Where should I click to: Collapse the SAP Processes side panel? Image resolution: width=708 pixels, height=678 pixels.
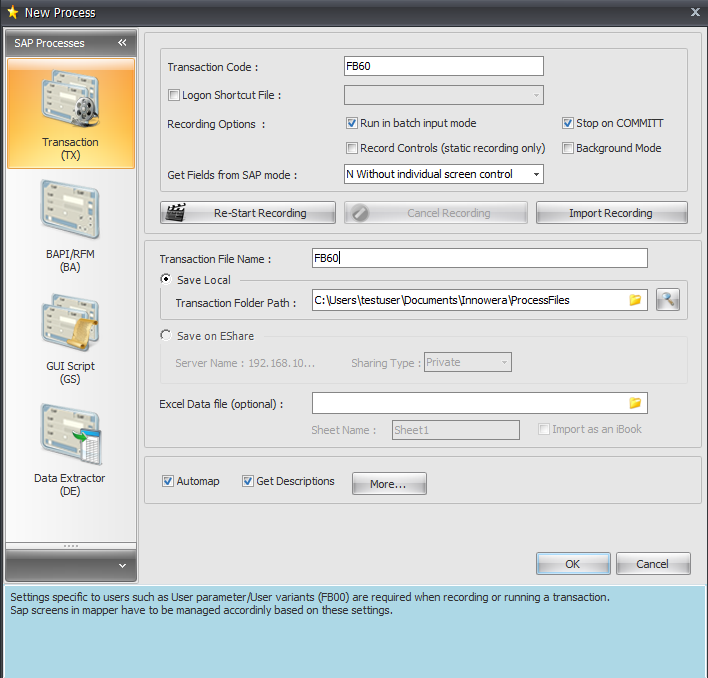click(122, 43)
